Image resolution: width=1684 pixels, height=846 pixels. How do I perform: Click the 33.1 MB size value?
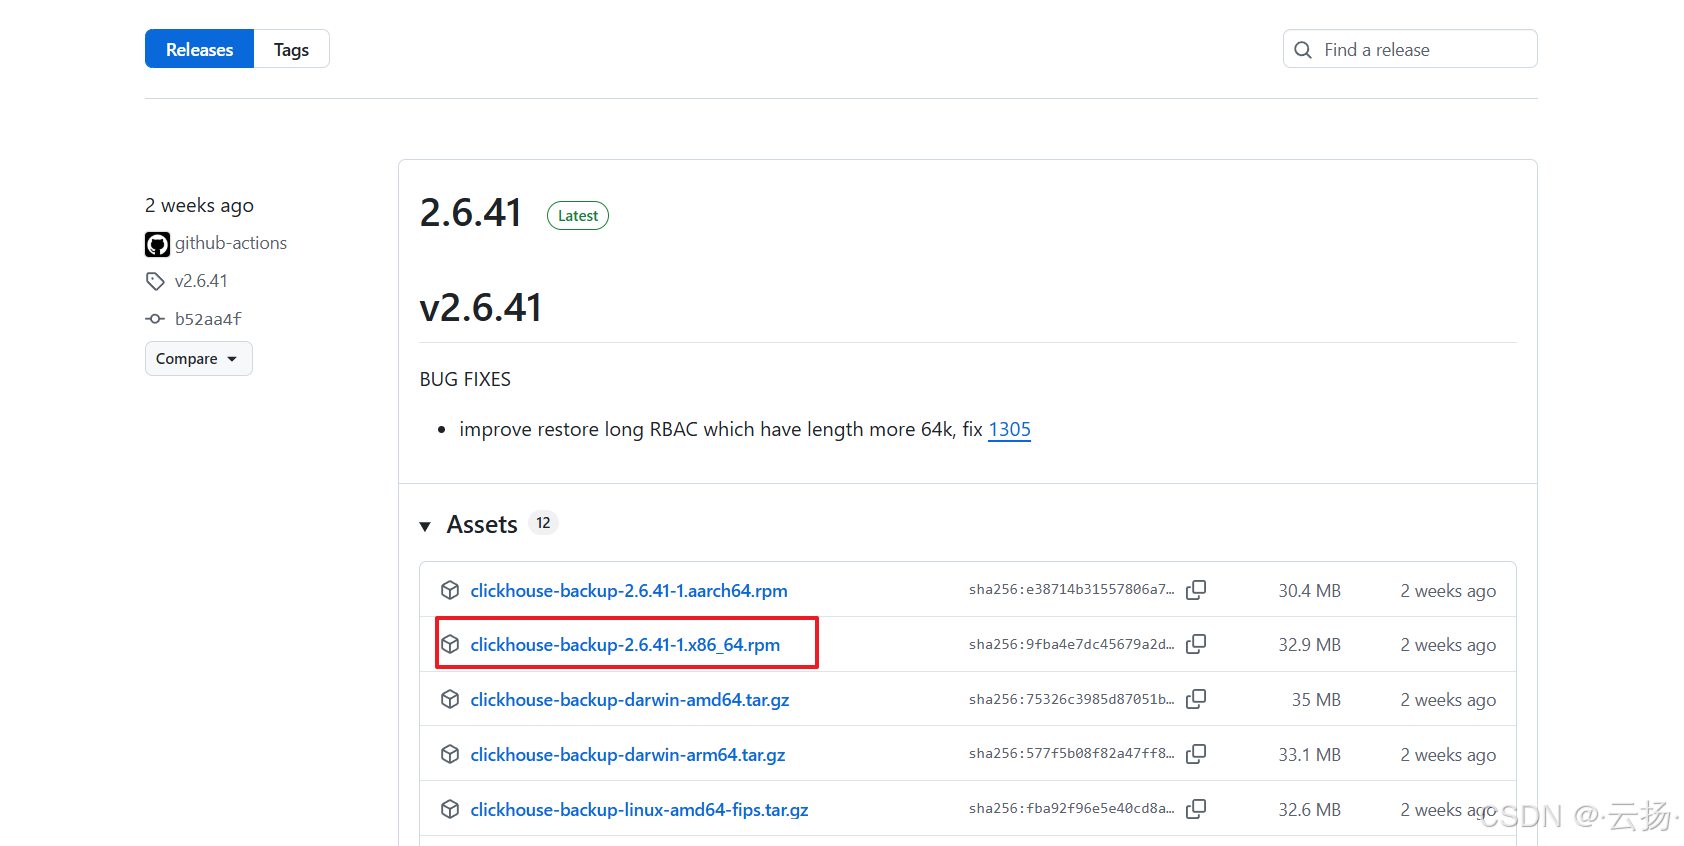pos(1309,755)
